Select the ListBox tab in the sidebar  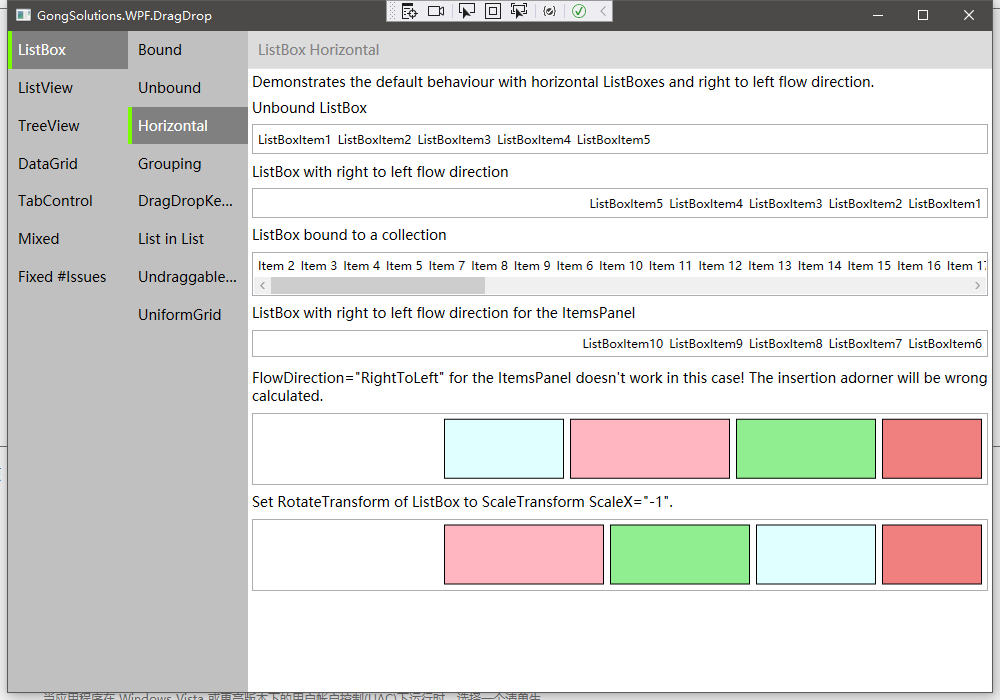[x=68, y=50]
